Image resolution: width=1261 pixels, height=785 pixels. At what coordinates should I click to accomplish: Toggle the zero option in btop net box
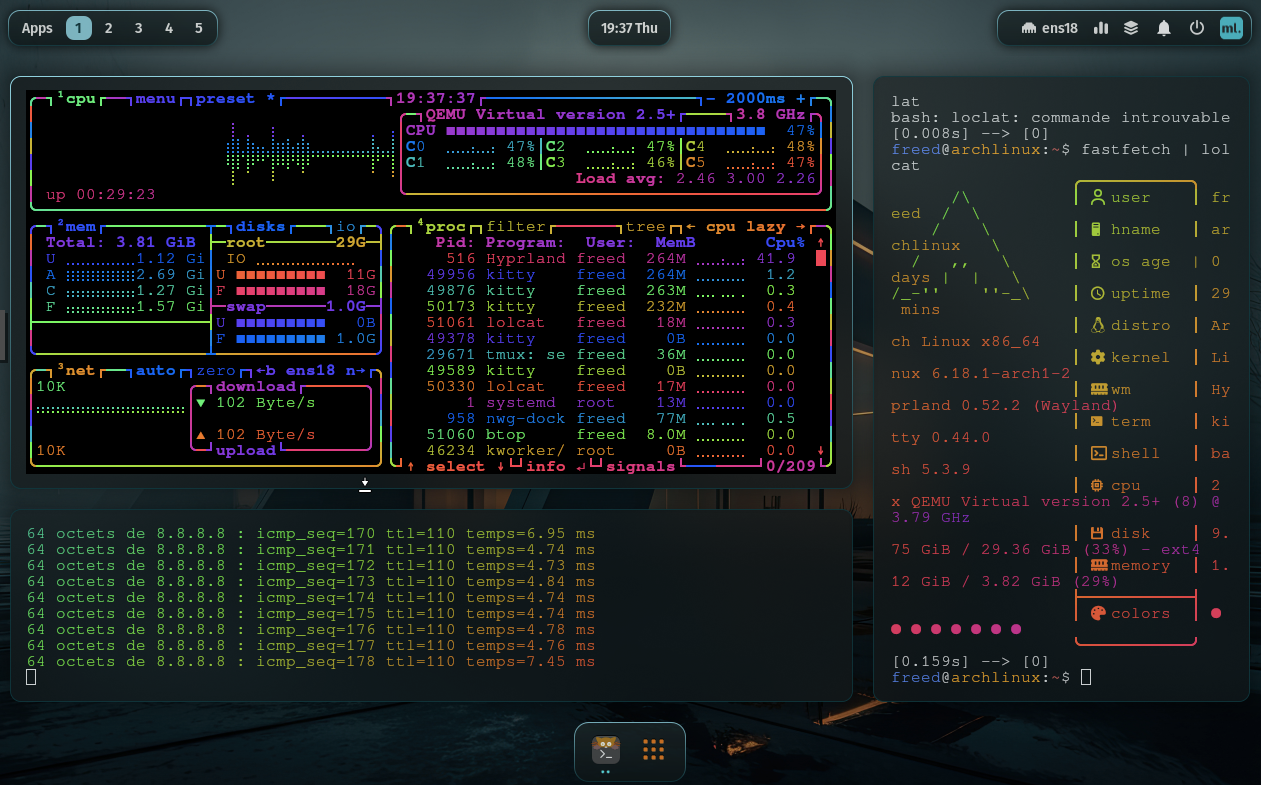pos(215,370)
